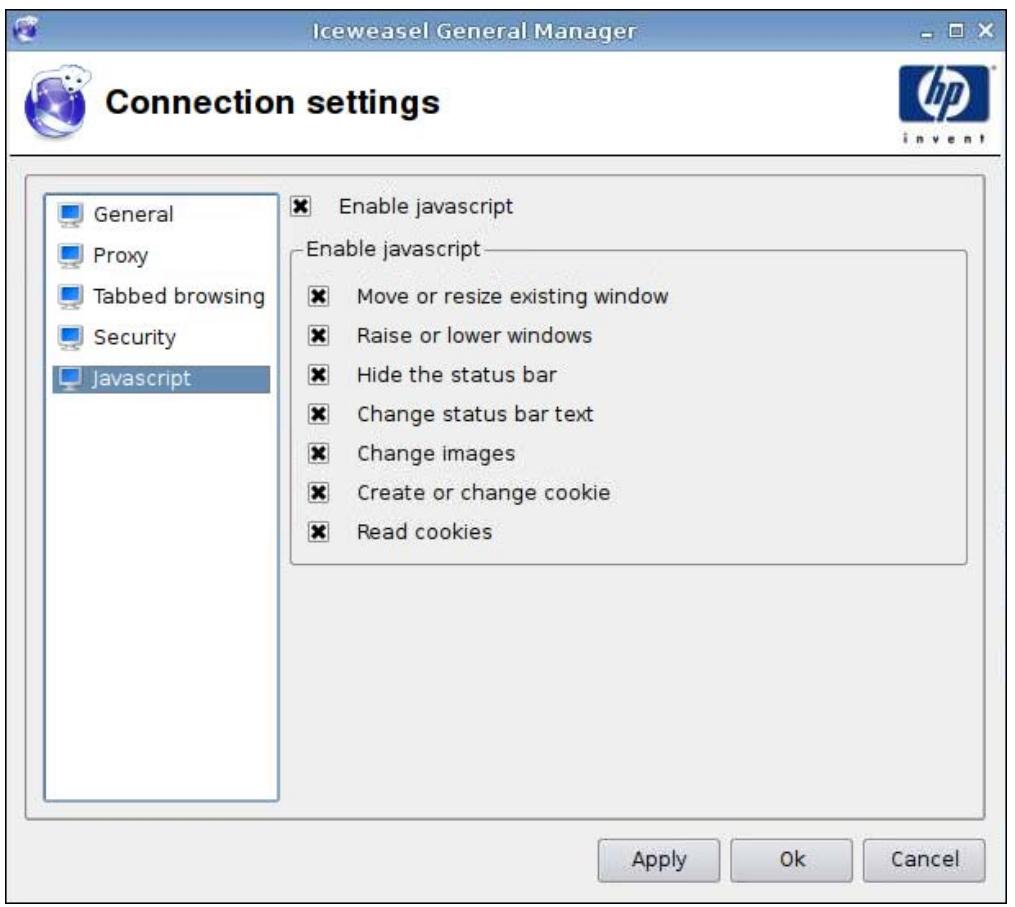The height and width of the screenshot is (907, 1015).
Task: Uncheck Create or change cookie
Action: coord(318,493)
